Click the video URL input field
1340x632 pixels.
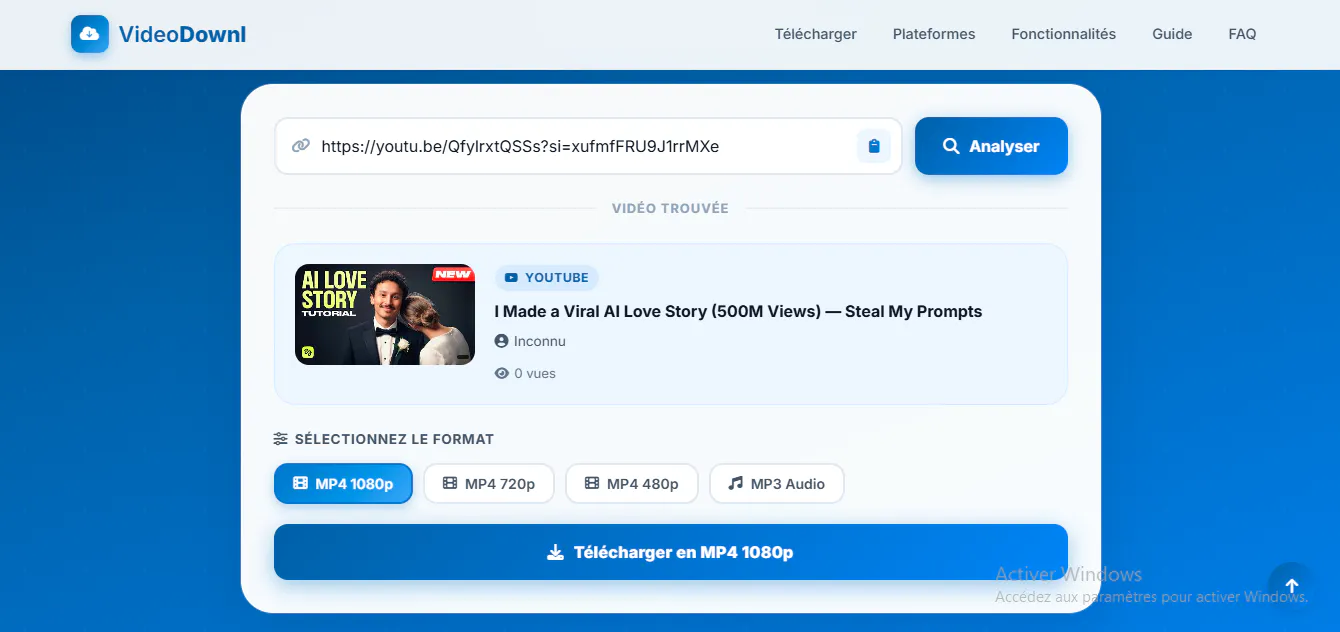tap(588, 146)
